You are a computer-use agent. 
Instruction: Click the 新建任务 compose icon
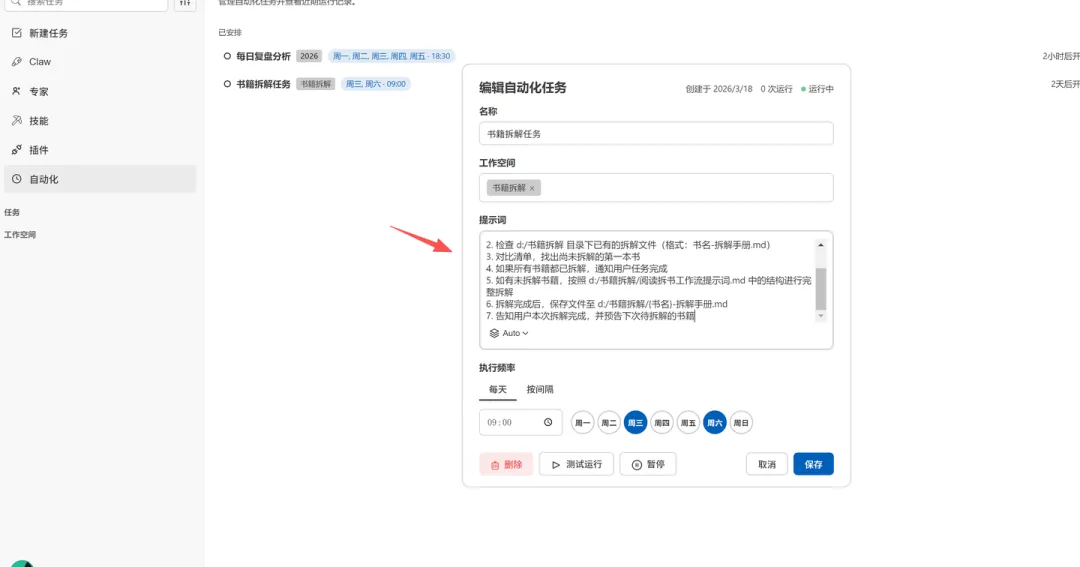[x=17, y=32]
